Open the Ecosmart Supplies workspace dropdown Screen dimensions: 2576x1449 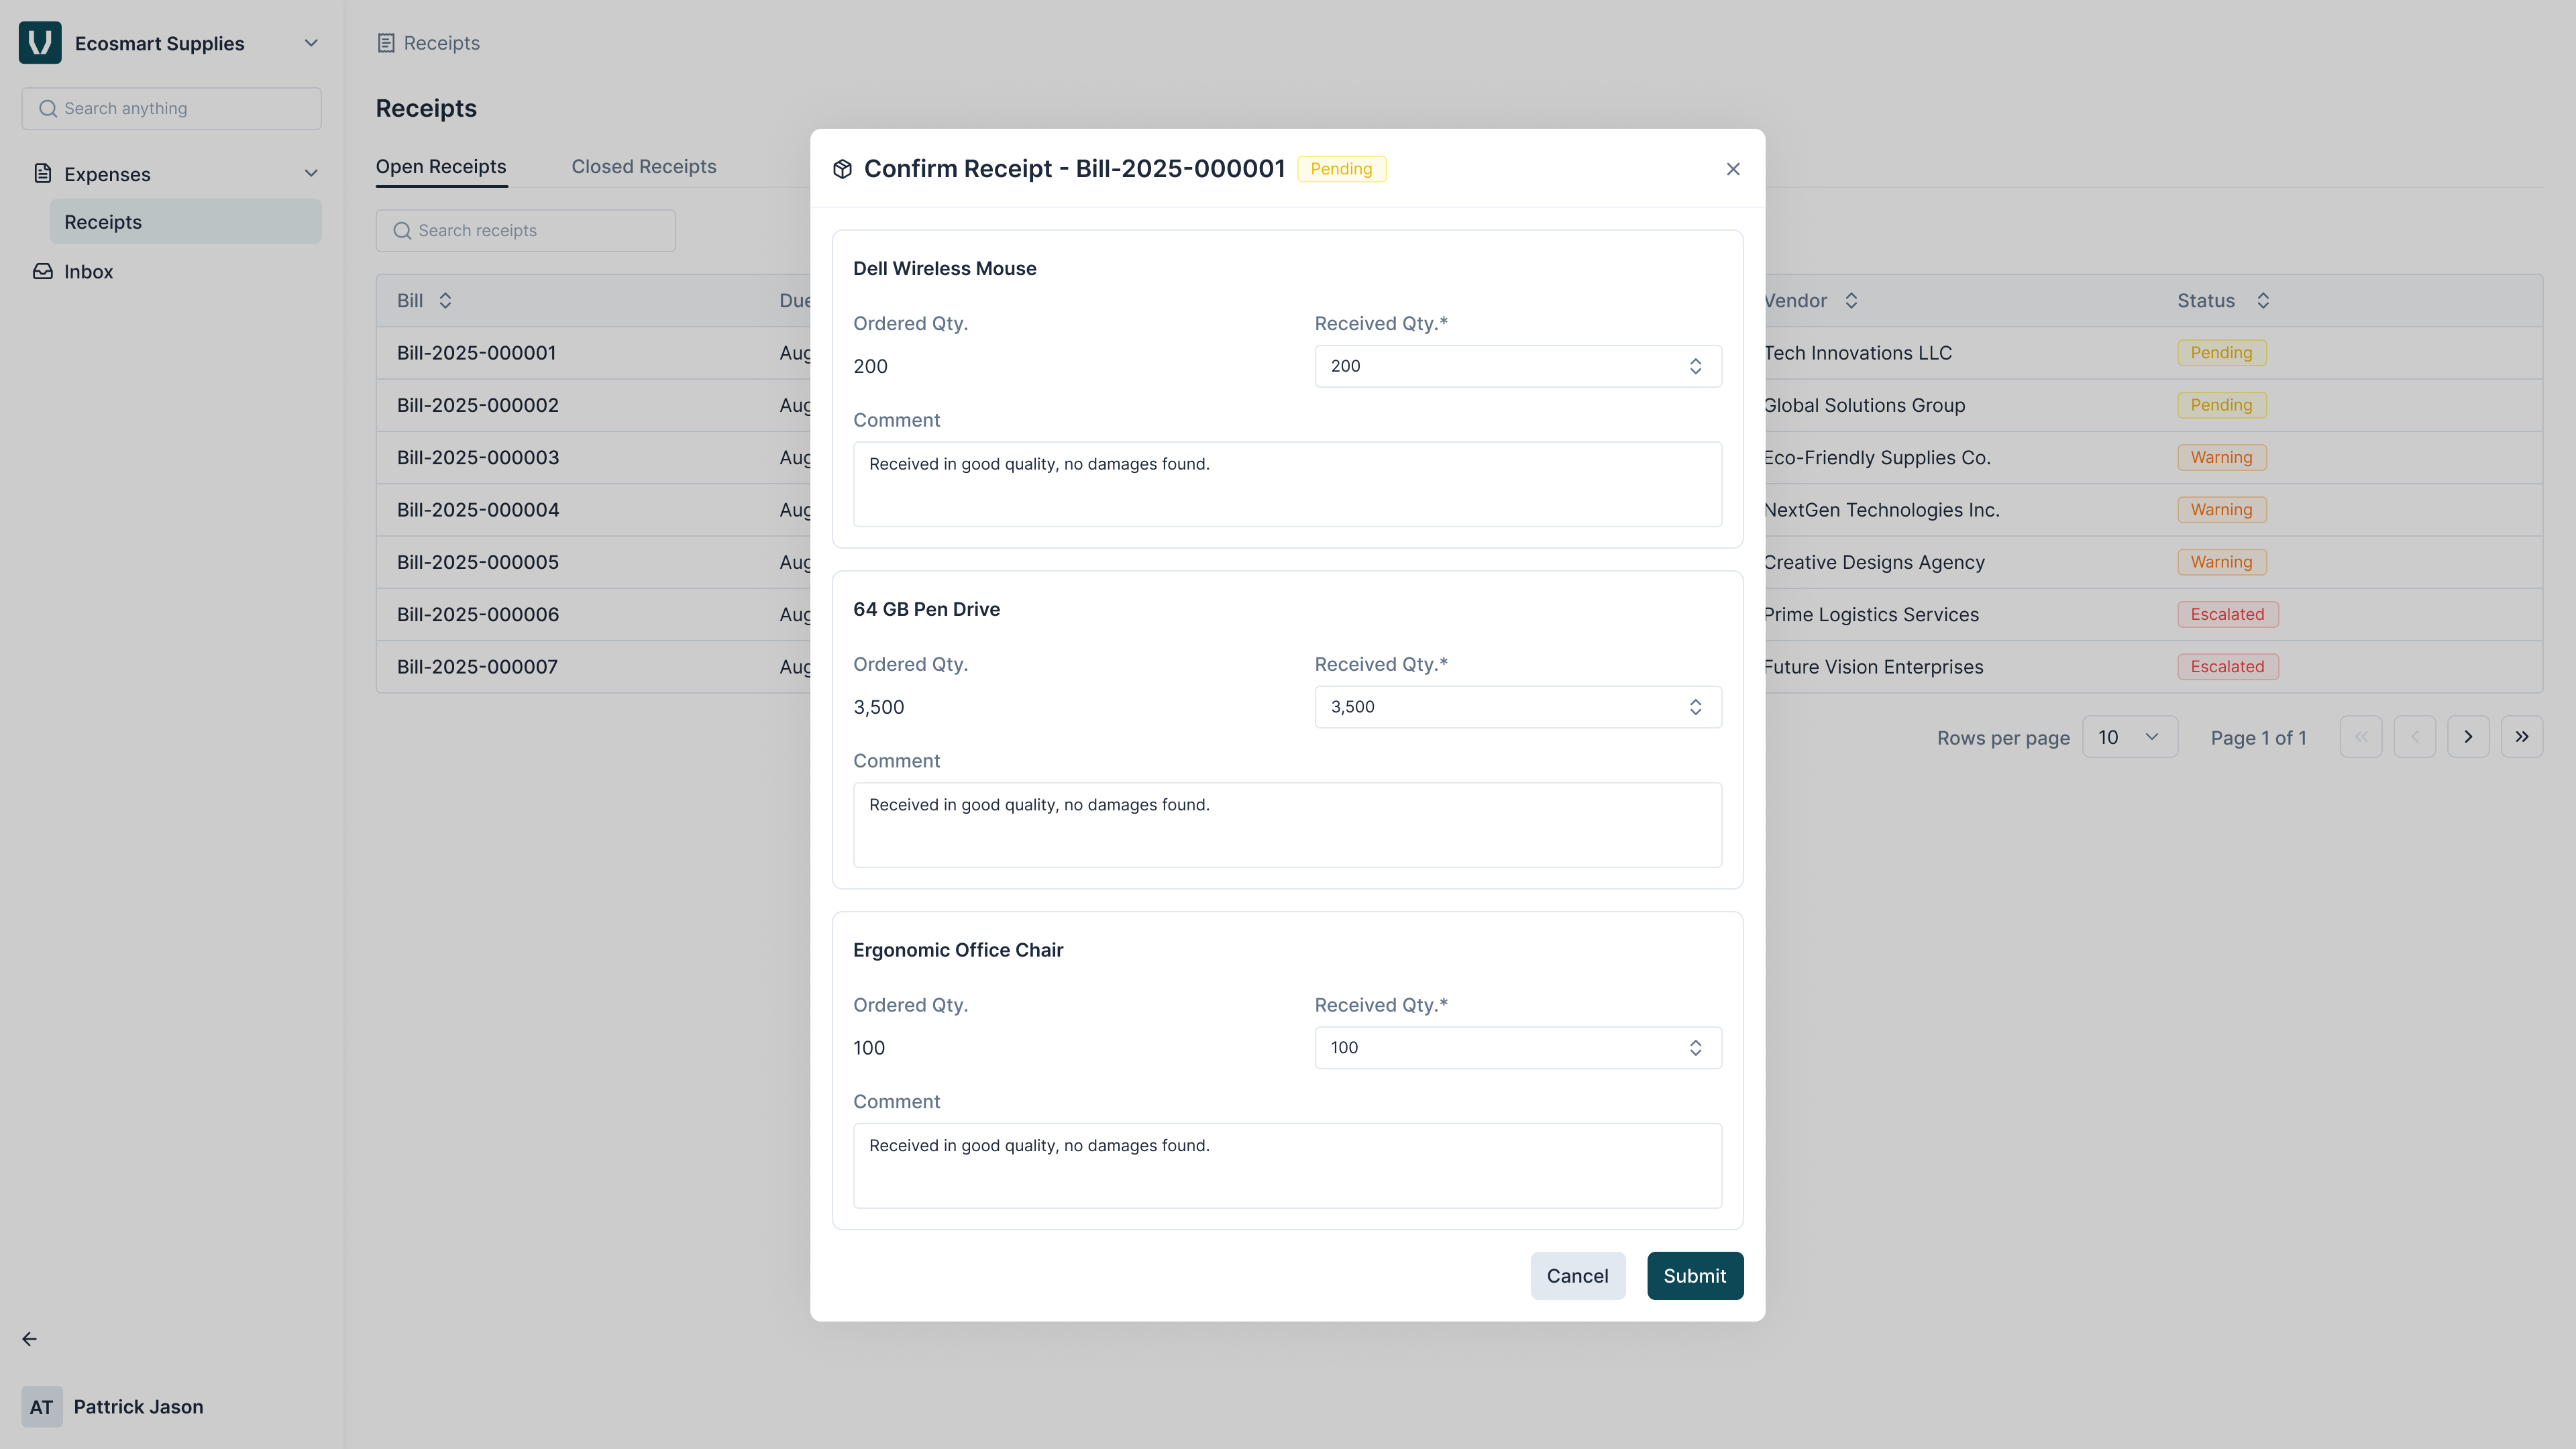point(311,43)
